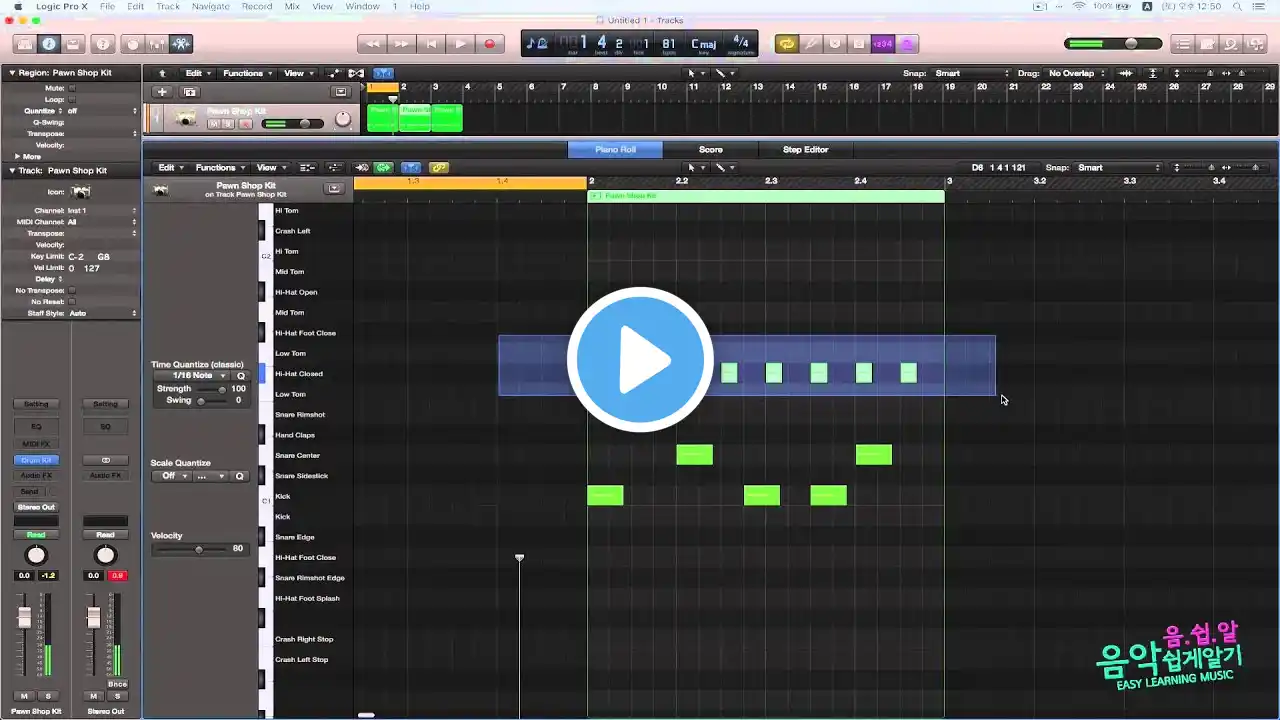Open Piano Roll Edit menu
The width and height of the screenshot is (1280, 720).
click(170, 168)
